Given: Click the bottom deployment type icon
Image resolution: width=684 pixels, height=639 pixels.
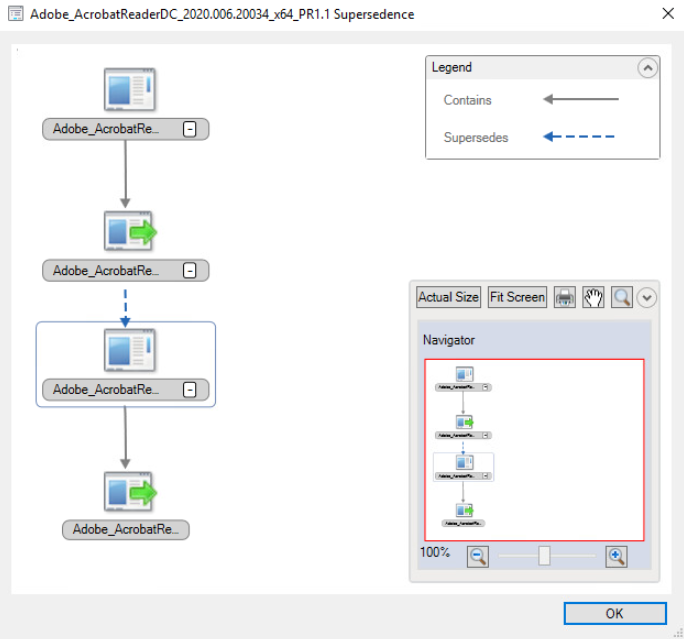Looking at the screenshot, I should pyautogui.click(x=130, y=492).
